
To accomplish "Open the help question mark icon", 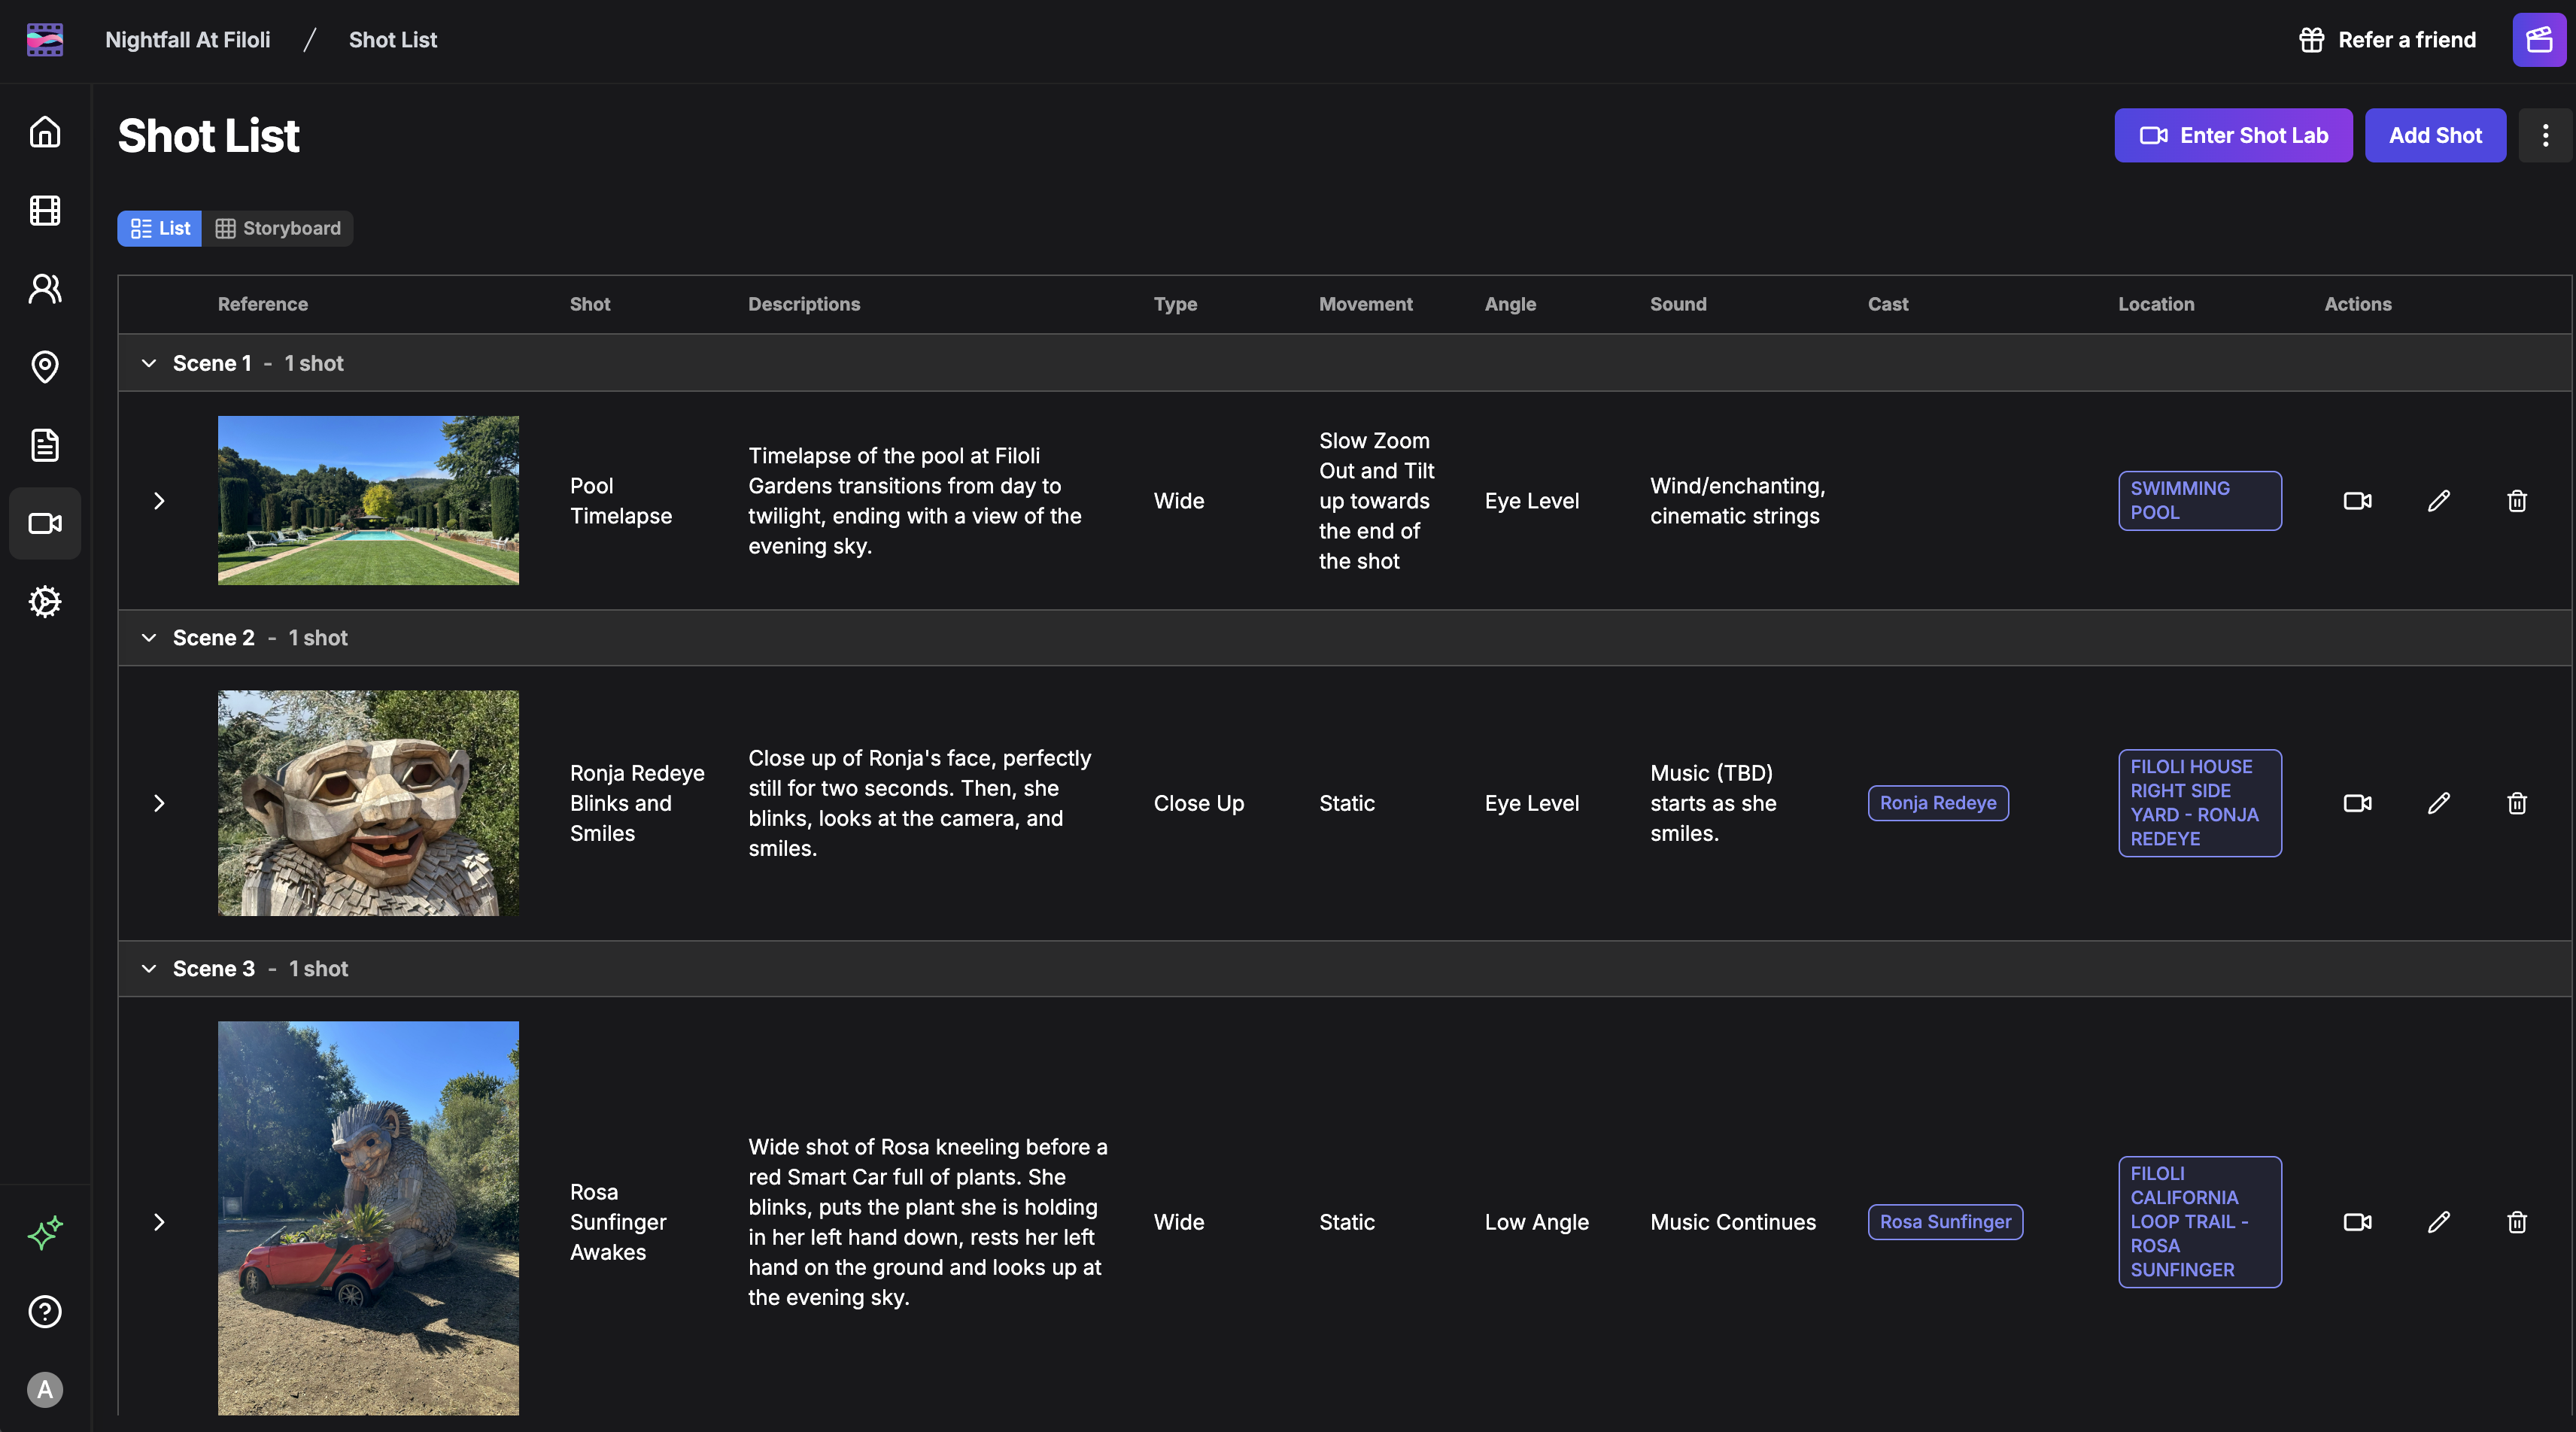I will click(x=45, y=1311).
